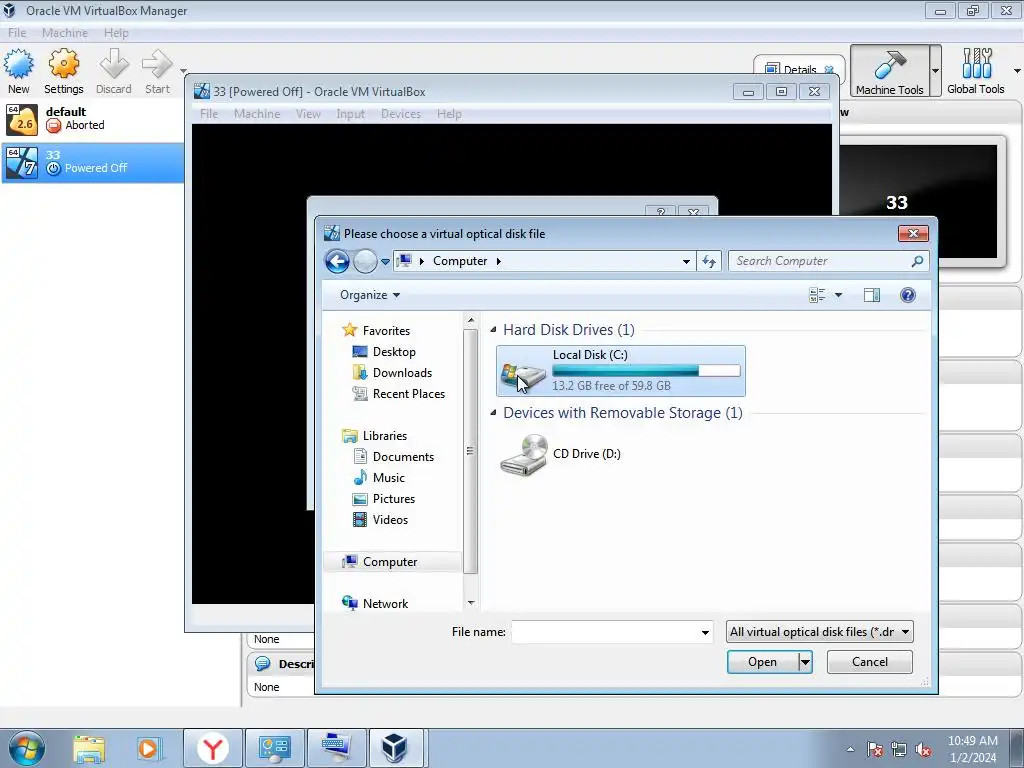Click the File name text field
The height and width of the screenshot is (768, 1024).
point(605,632)
